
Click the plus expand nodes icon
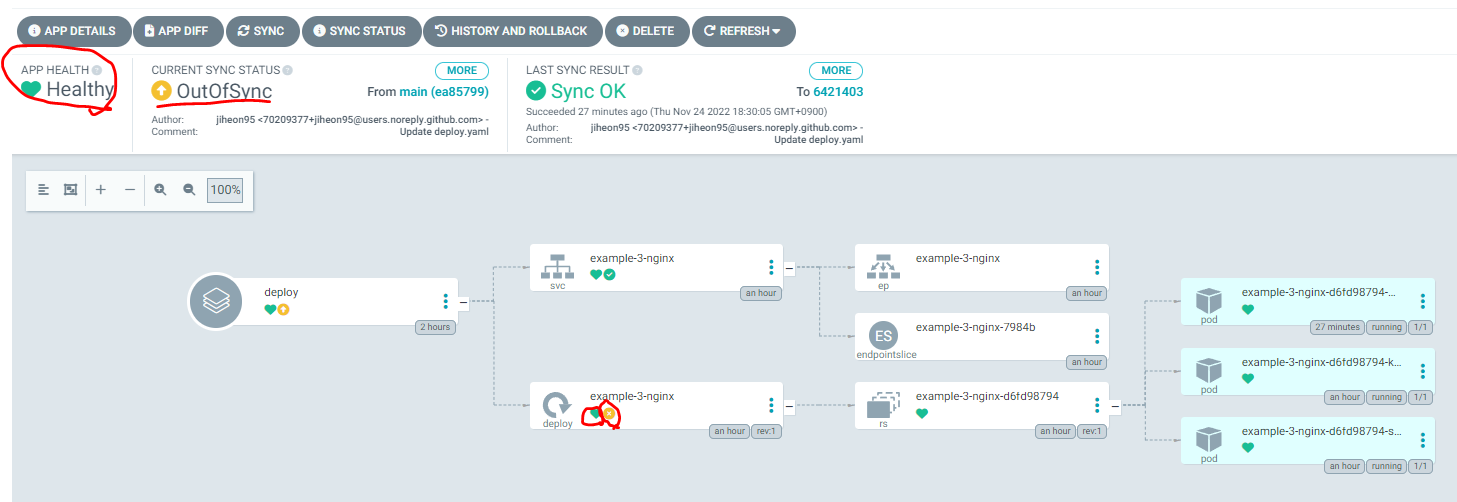[x=101, y=189]
